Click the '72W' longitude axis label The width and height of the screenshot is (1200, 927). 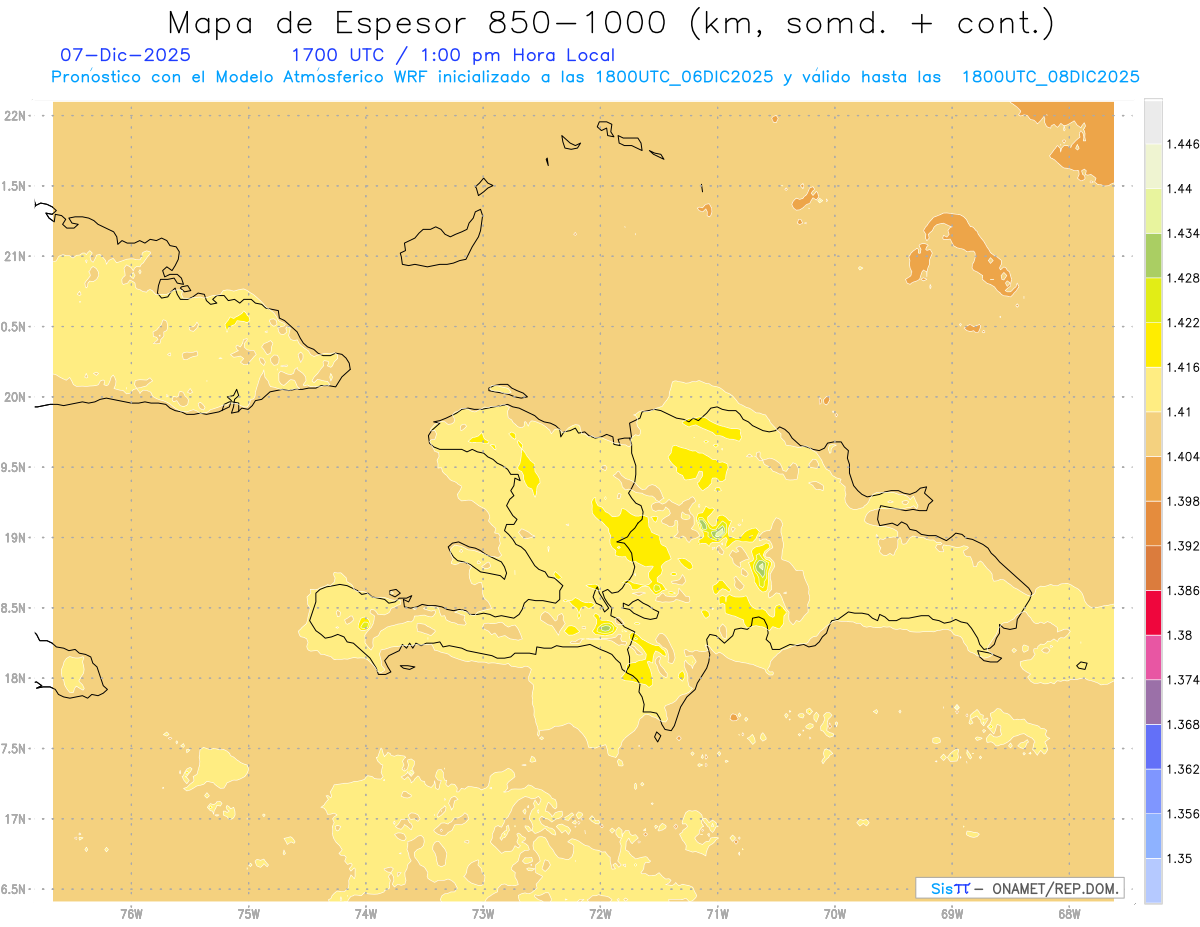[x=600, y=914]
